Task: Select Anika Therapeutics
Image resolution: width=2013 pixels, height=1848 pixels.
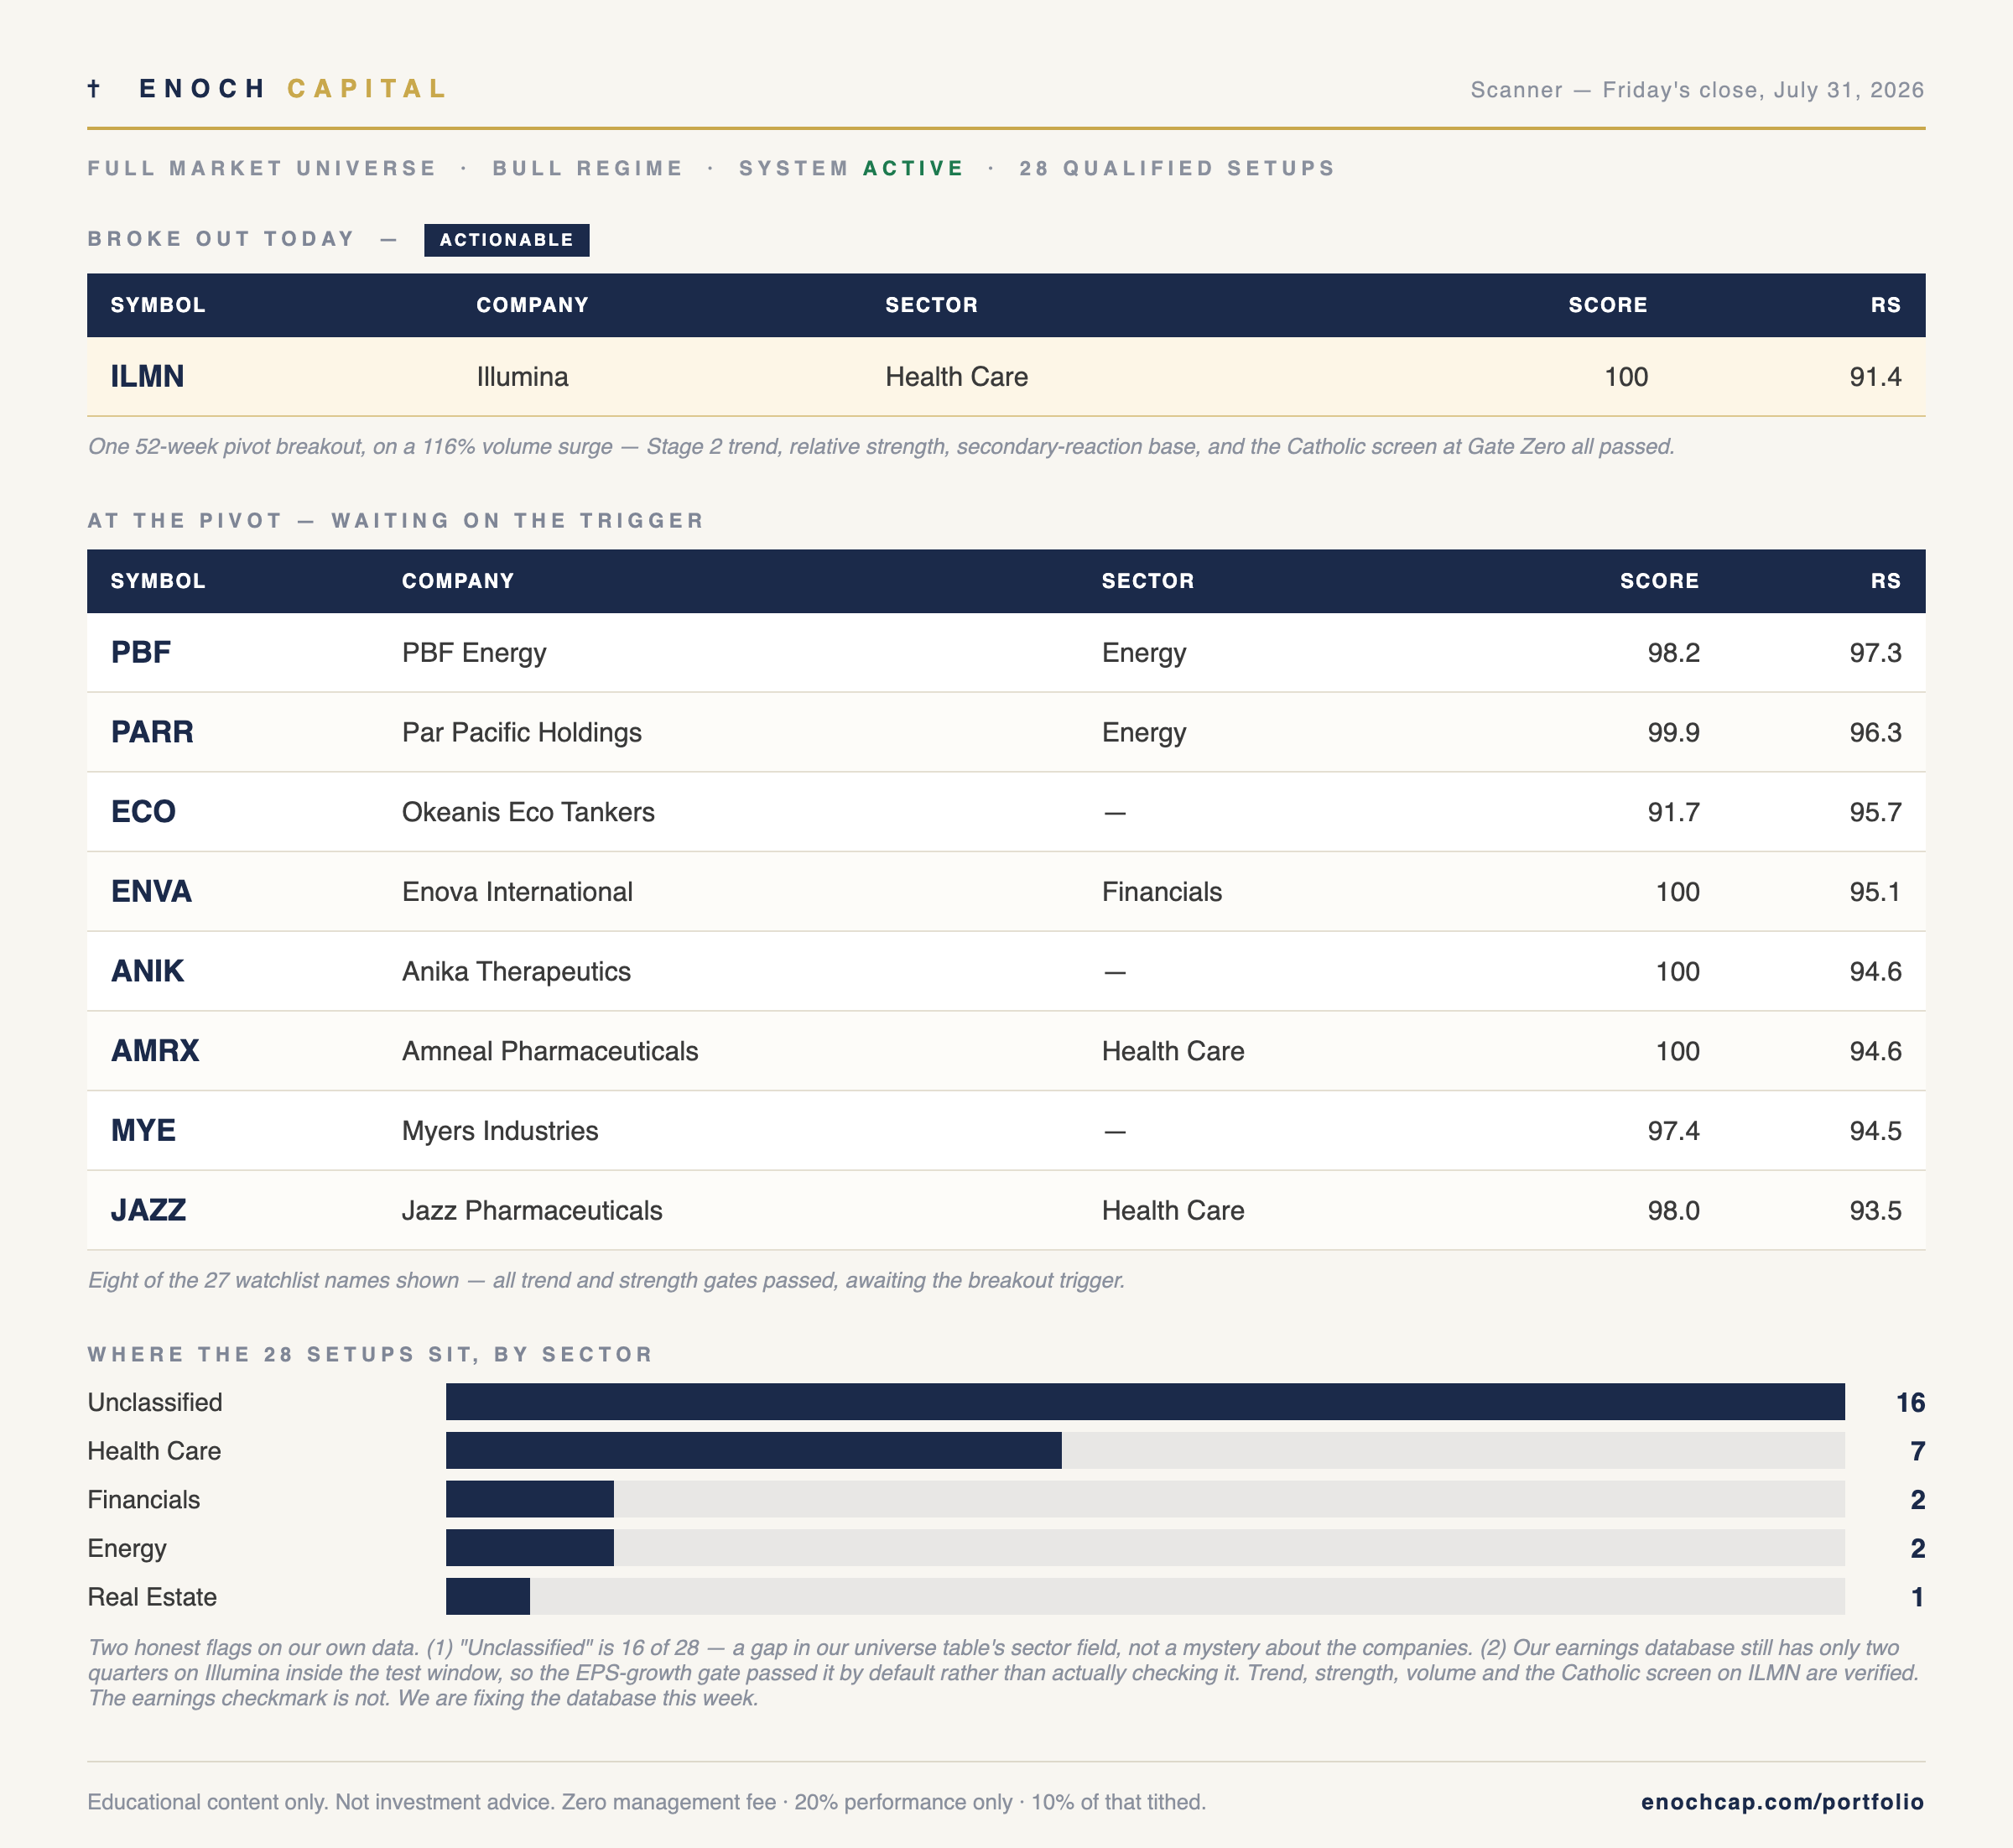Action: tap(516, 971)
